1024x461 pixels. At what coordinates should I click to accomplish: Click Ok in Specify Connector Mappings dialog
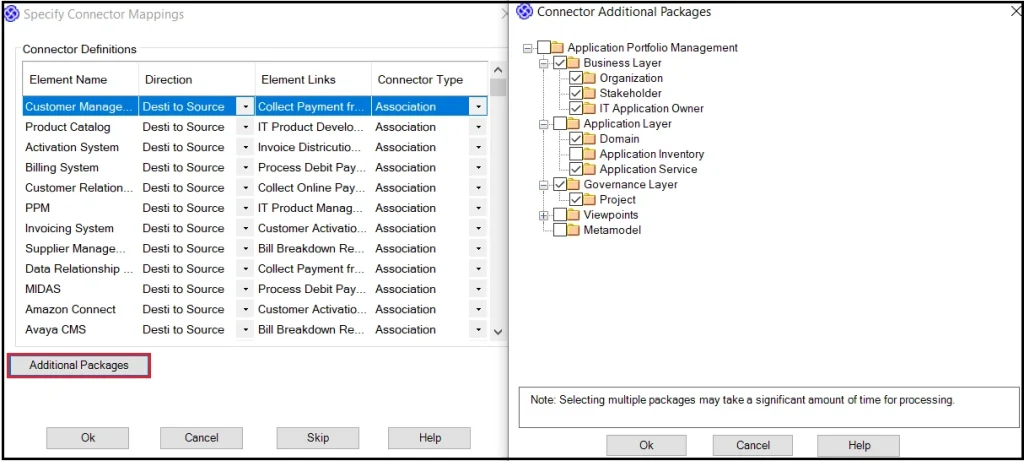tap(88, 437)
